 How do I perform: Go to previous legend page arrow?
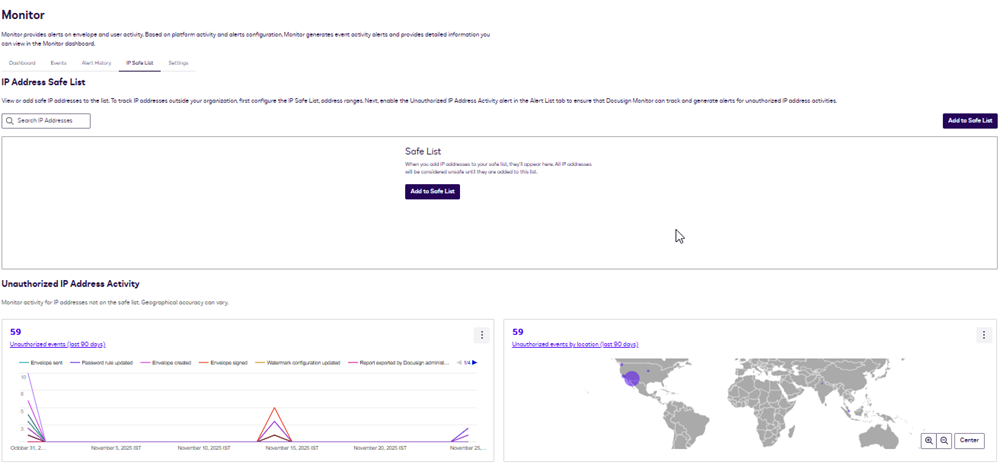click(x=458, y=362)
